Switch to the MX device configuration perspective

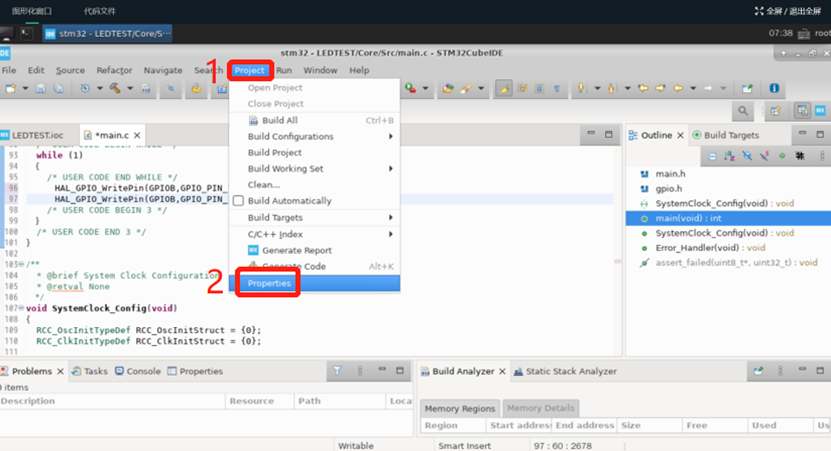[x=820, y=110]
